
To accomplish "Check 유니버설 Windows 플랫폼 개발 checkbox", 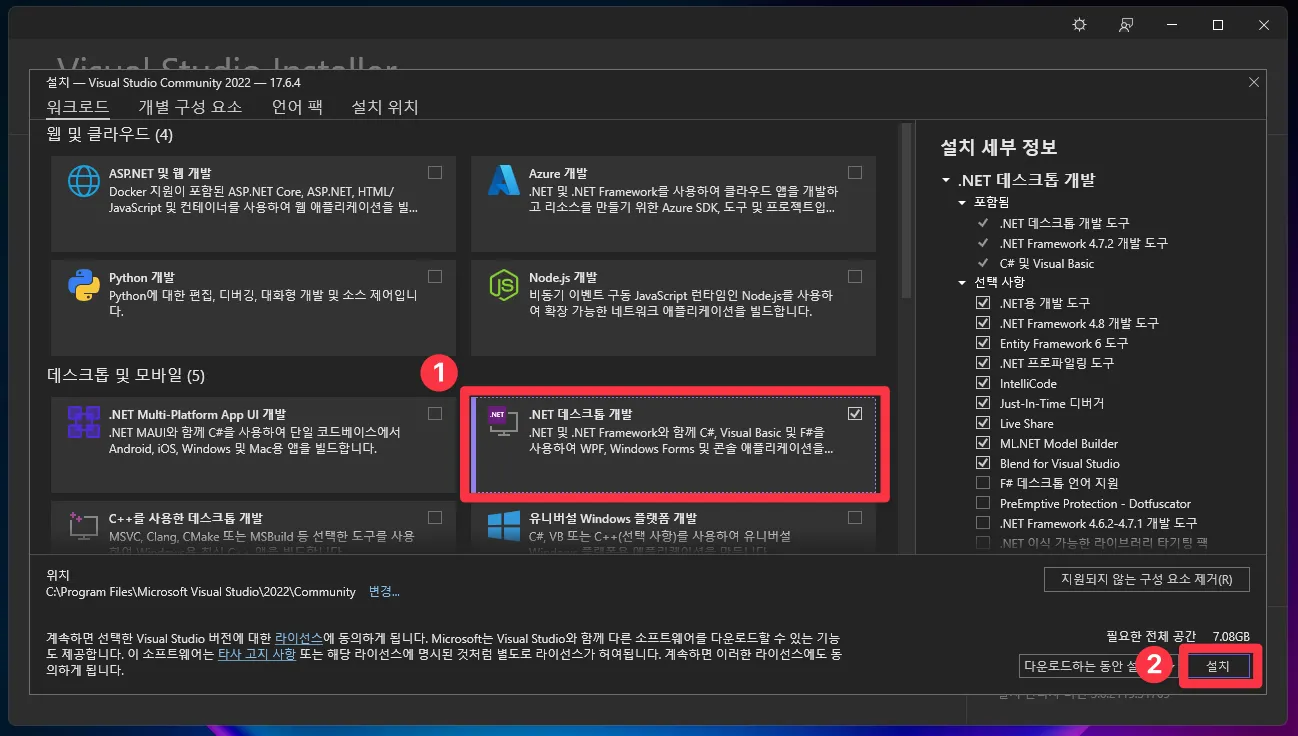I will [x=855, y=517].
